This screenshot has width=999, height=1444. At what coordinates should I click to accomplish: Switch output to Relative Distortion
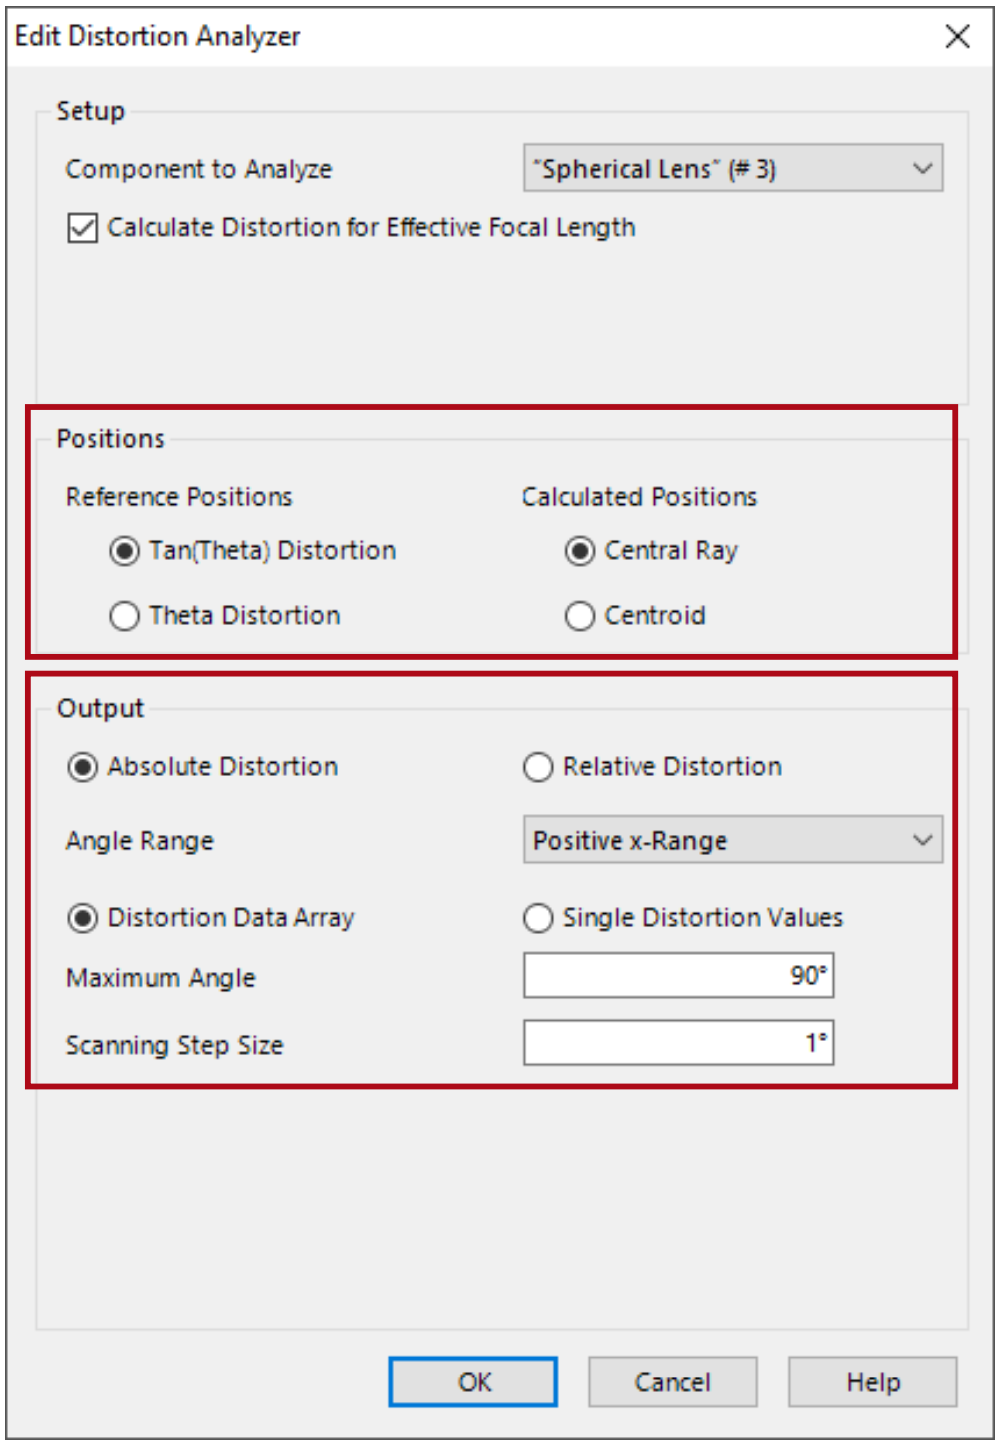(538, 767)
